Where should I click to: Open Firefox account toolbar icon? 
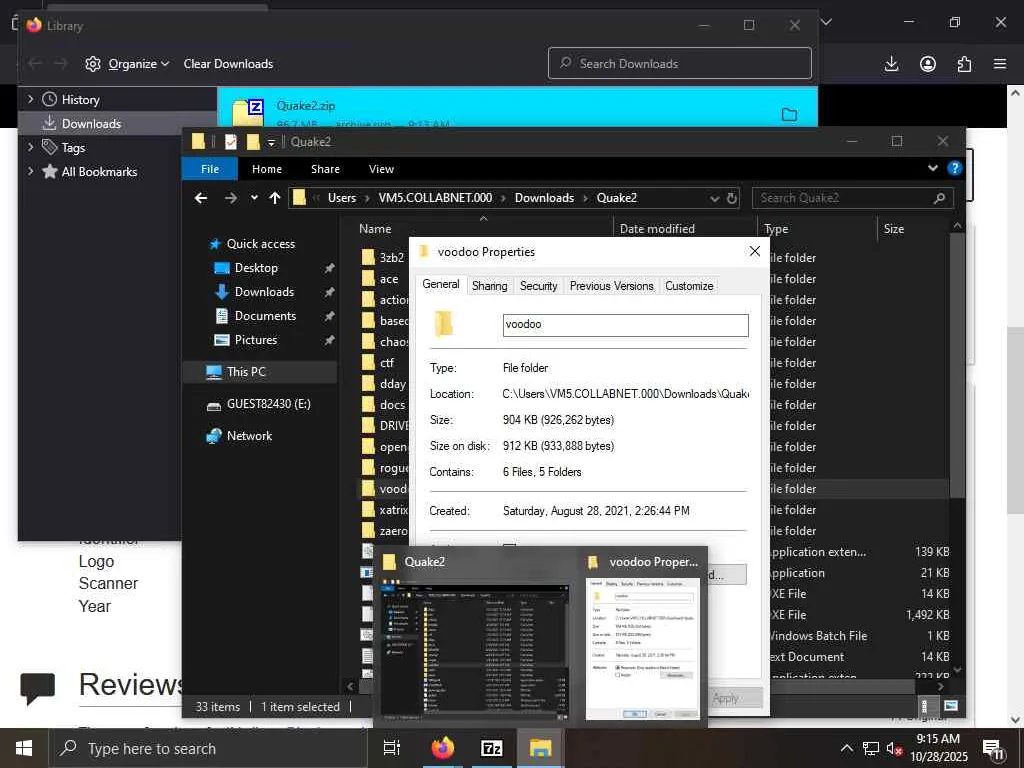pos(928,64)
